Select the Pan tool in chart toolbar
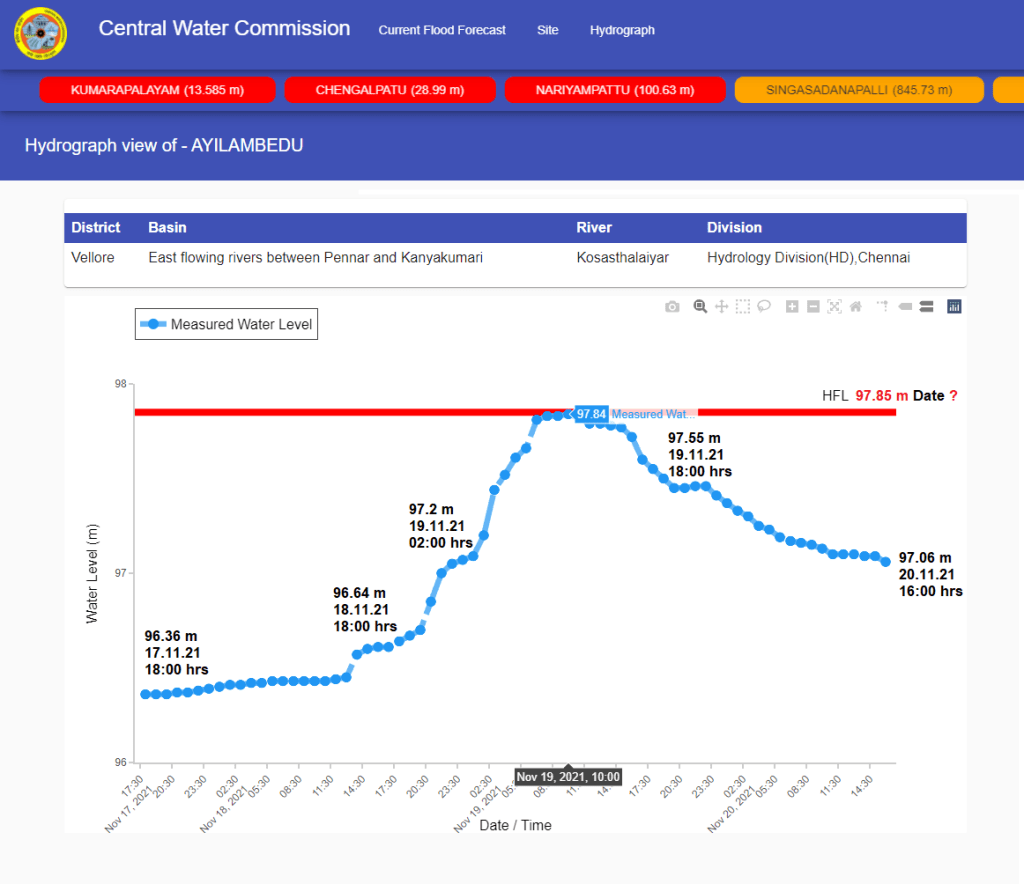This screenshot has height=884, width=1024. coord(721,307)
